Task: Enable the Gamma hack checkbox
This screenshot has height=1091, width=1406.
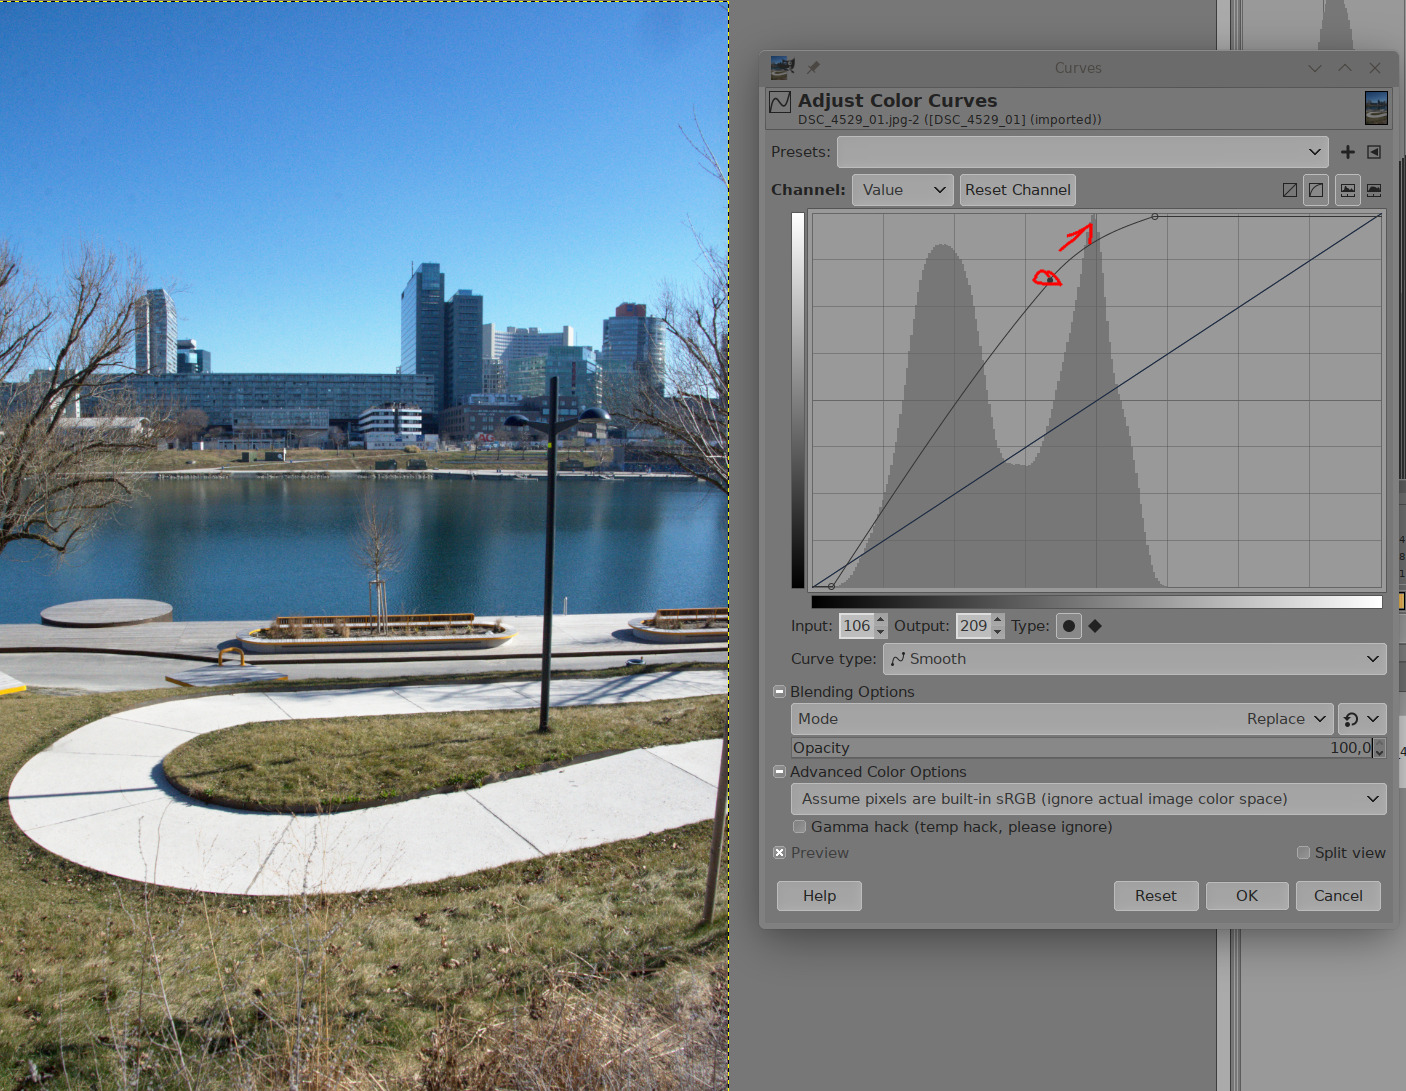Action: coord(800,827)
